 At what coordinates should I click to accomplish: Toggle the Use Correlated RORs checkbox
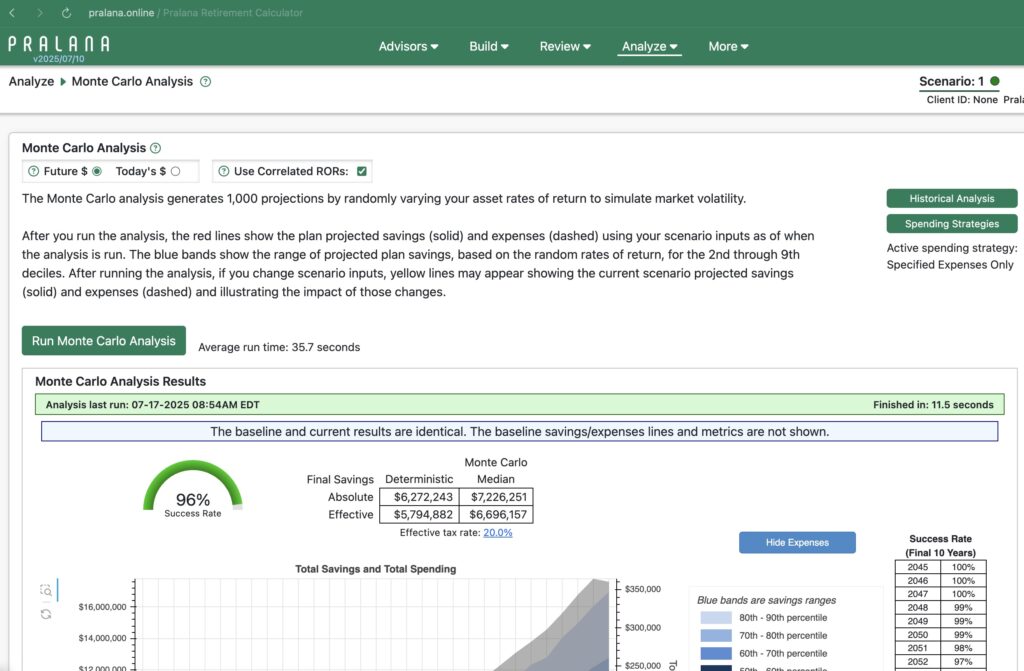tap(362, 171)
